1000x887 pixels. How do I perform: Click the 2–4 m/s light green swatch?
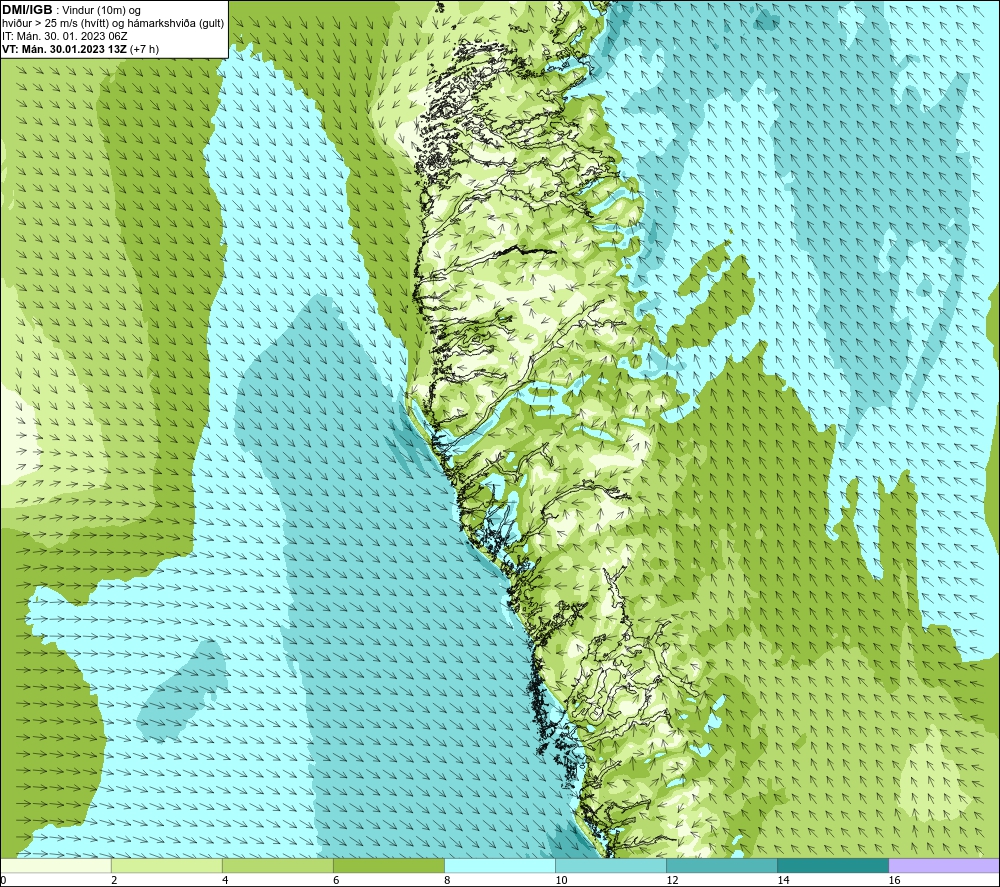pos(166,865)
